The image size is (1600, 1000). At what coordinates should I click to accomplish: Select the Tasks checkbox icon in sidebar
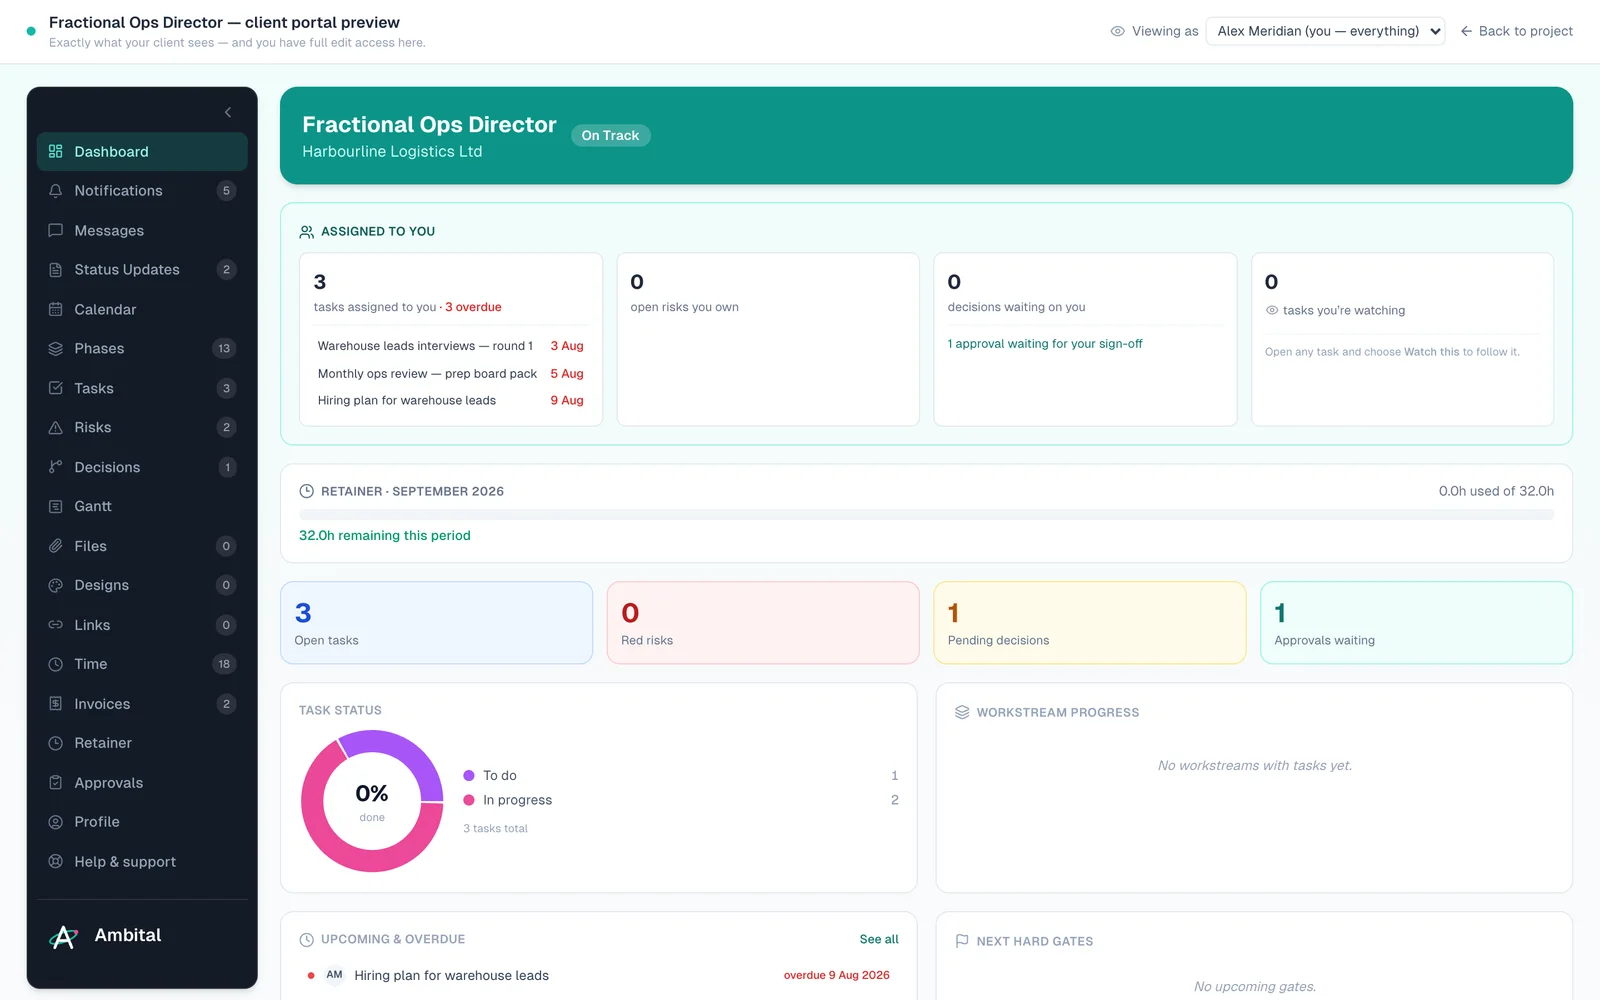pyautogui.click(x=56, y=388)
